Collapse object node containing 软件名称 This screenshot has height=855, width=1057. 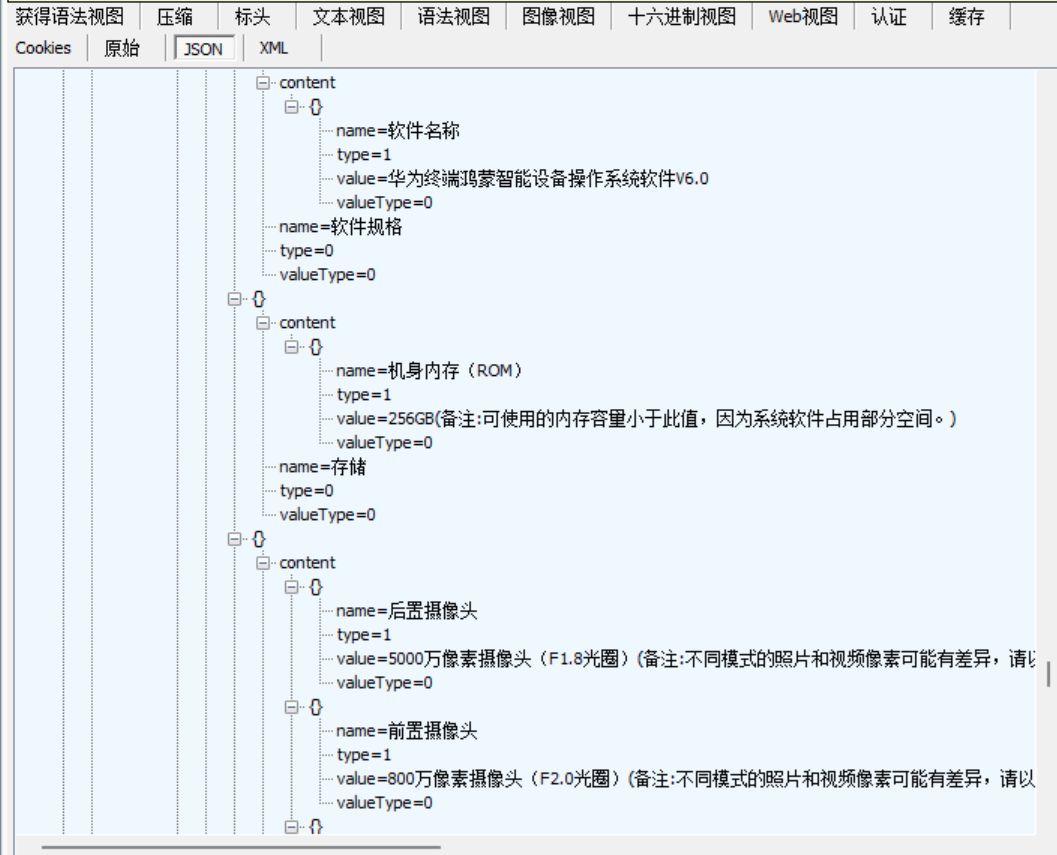pos(291,107)
